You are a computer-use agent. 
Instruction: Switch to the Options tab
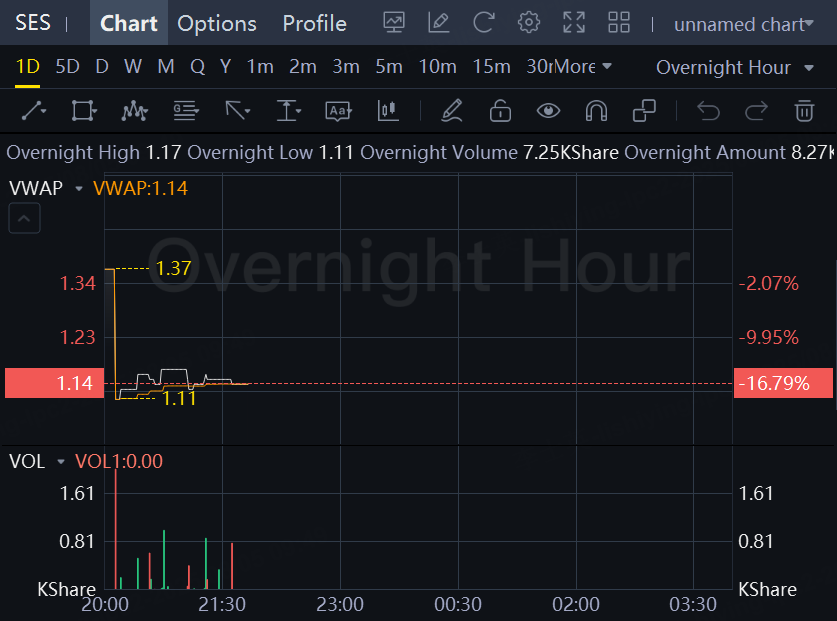click(217, 23)
